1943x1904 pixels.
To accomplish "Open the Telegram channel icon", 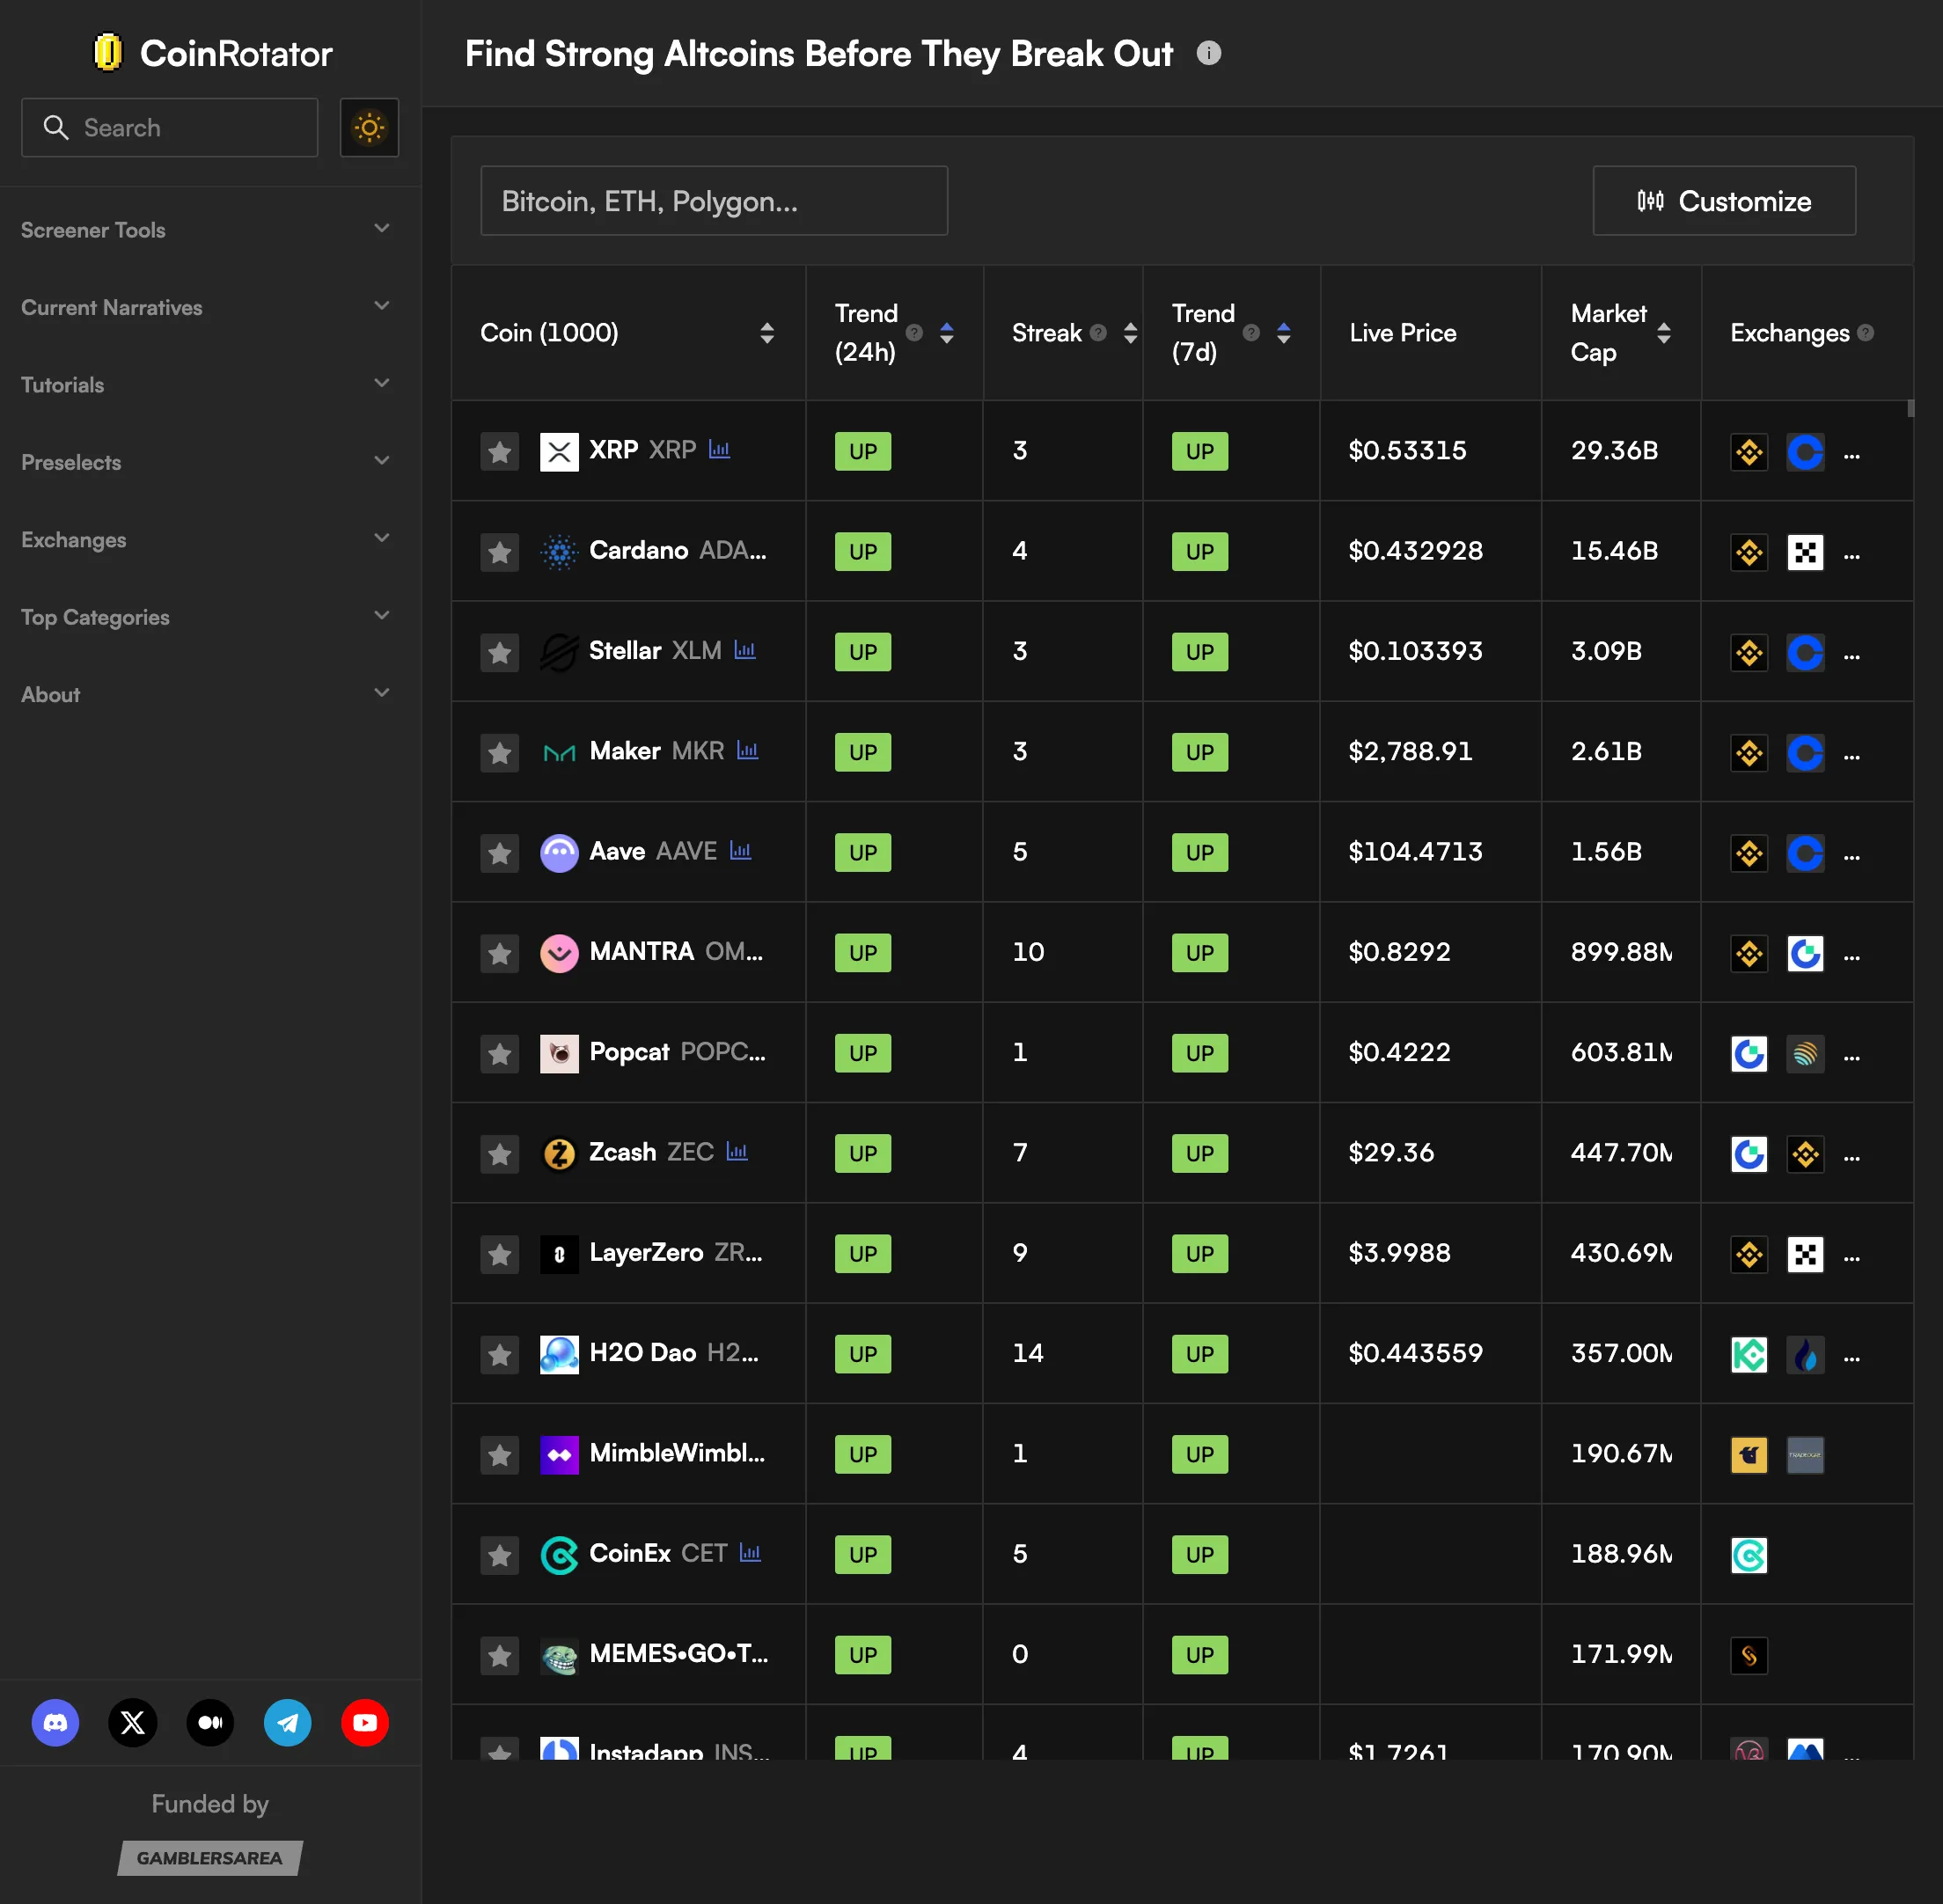I will point(287,1722).
